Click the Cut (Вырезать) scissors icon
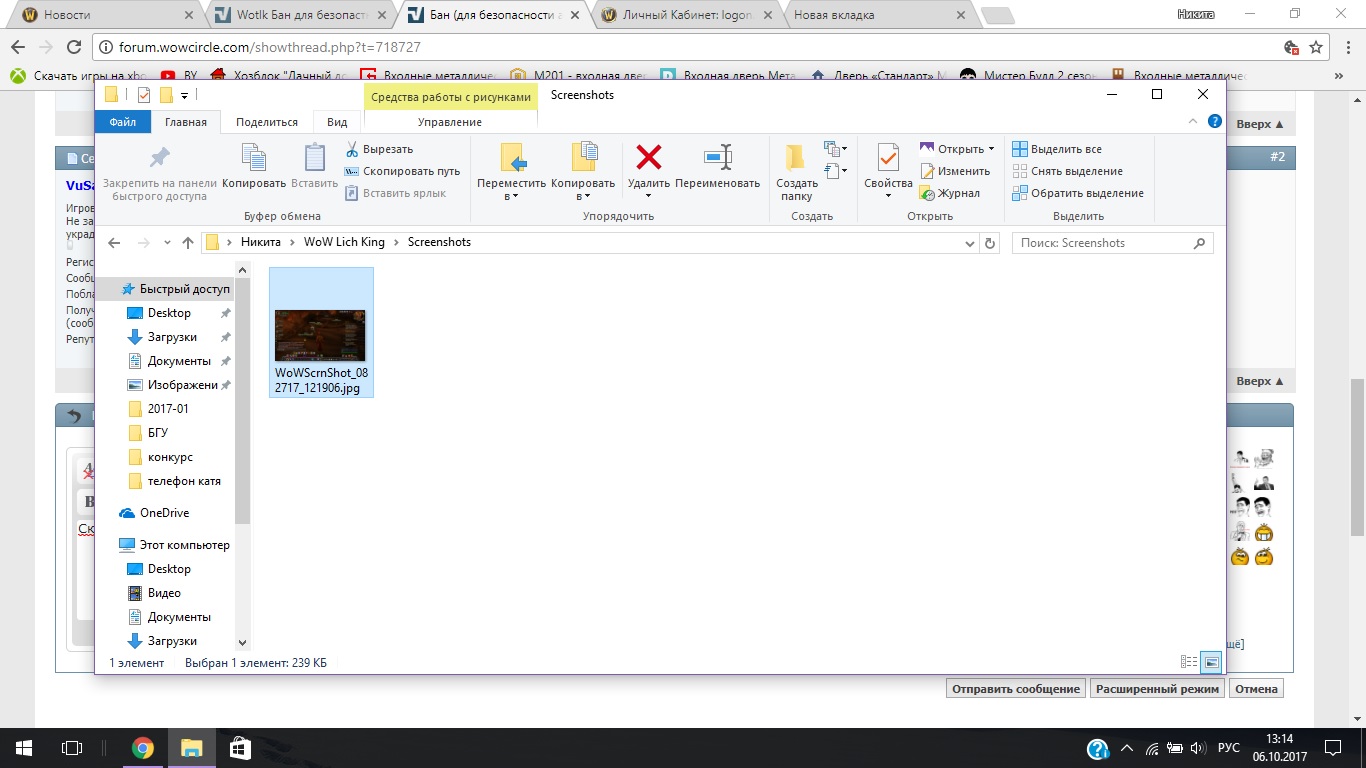This screenshot has height=768, width=1366. click(352, 149)
